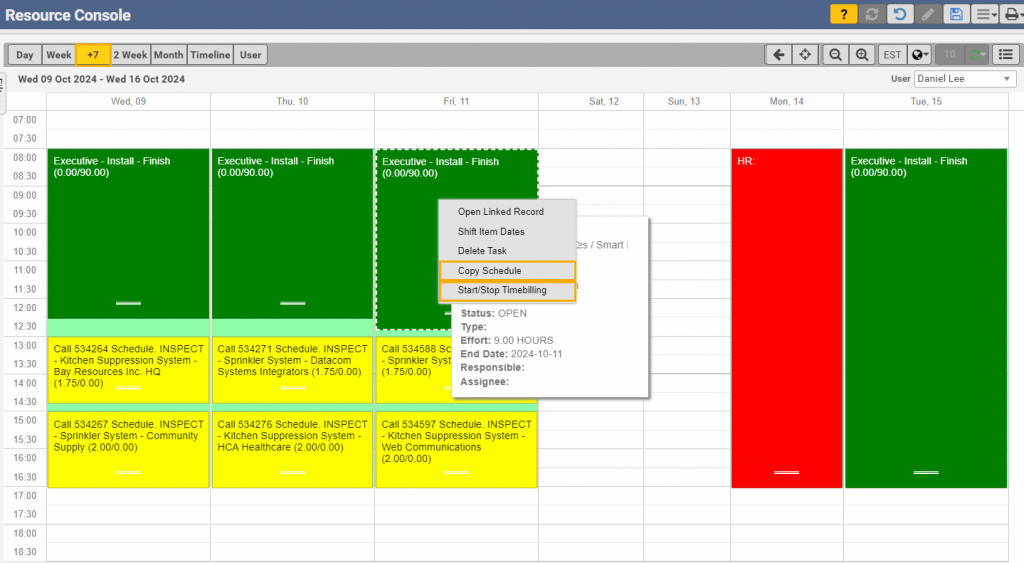Viewport: 1024px width, 563px height.
Task: Click the crosshair center view icon
Action: click(805, 55)
